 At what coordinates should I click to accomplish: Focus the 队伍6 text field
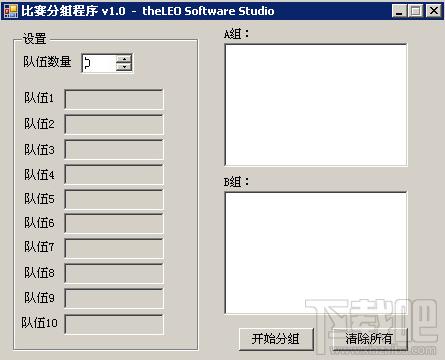coord(114,224)
